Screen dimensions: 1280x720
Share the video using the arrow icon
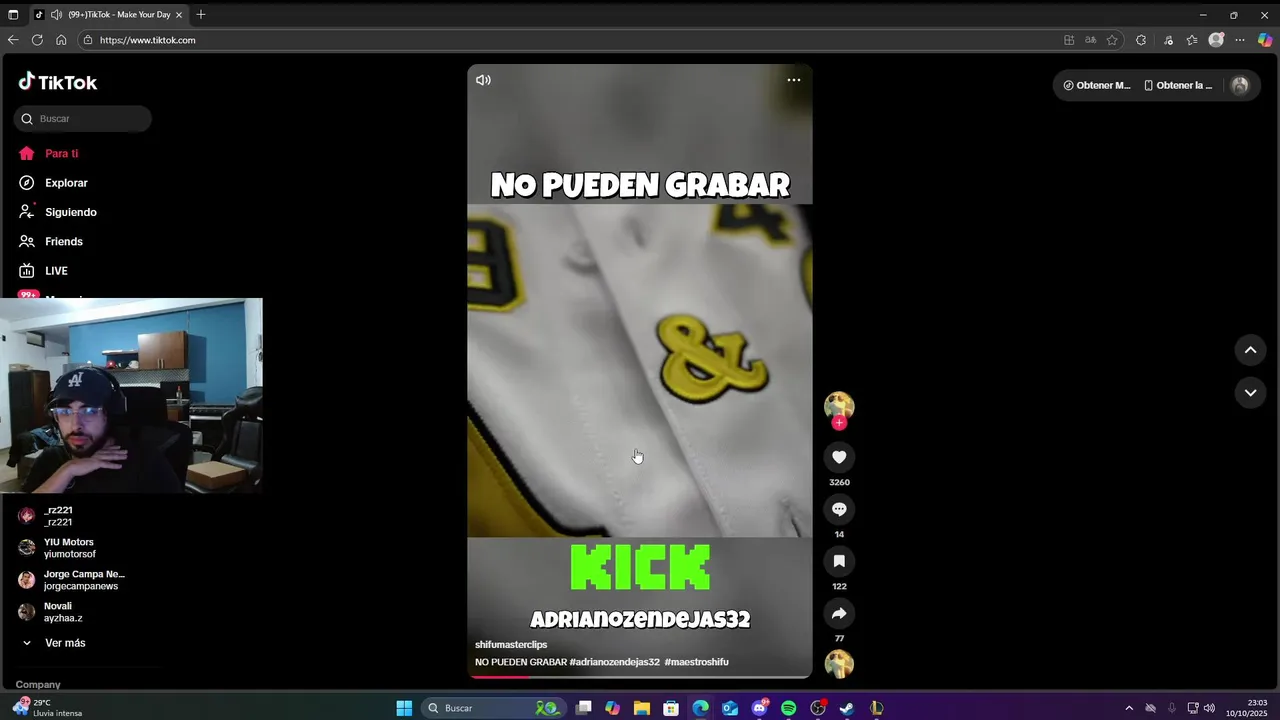pyautogui.click(x=839, y=613)
